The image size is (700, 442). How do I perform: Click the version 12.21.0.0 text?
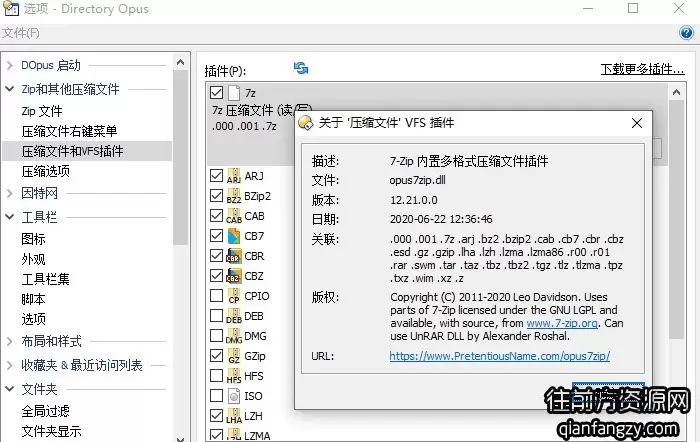coord(414,200)
